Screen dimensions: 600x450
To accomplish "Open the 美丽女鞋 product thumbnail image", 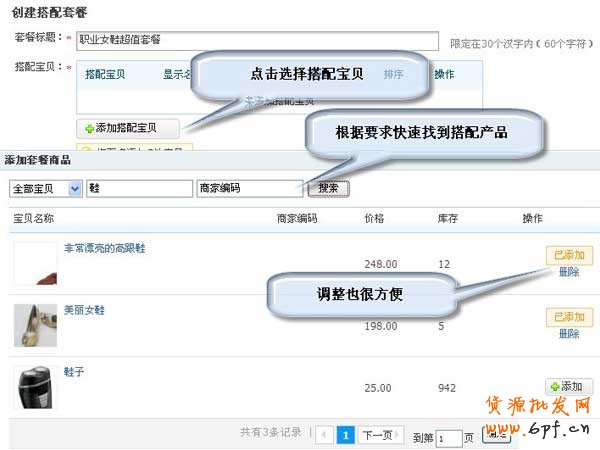I will point(35,324).
